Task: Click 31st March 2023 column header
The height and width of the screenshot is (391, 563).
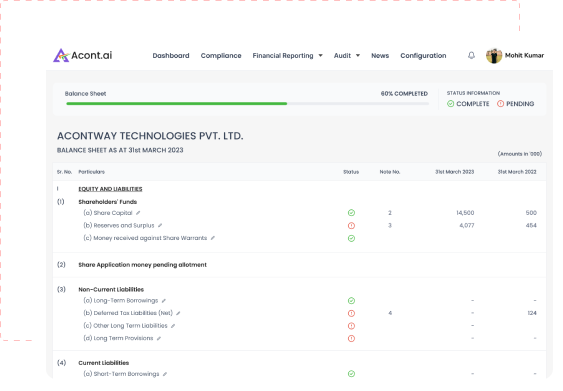Action: point(455,172)
